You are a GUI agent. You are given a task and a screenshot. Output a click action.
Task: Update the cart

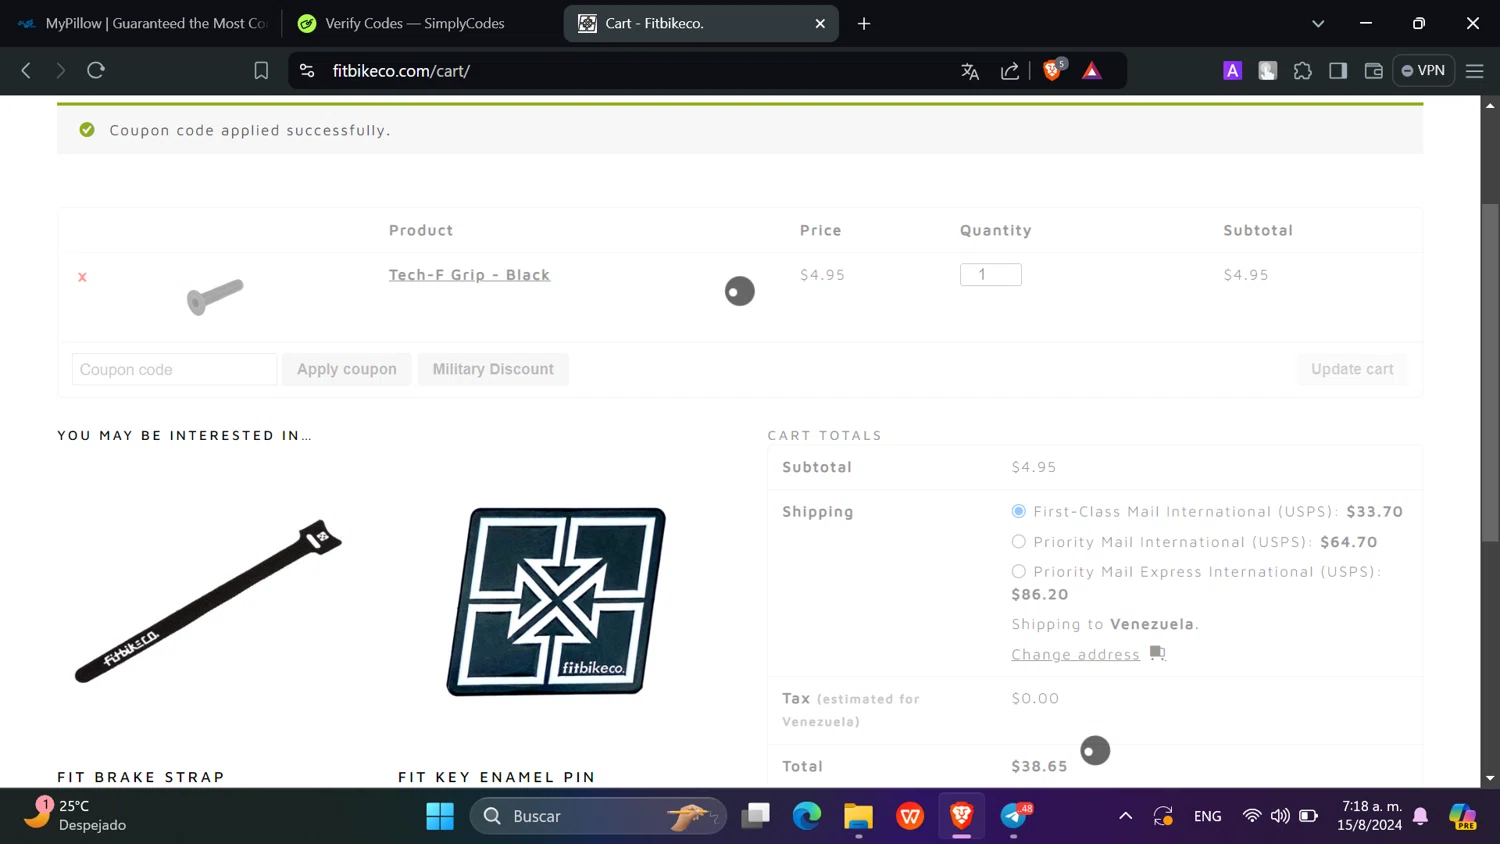pos(1352,369)
